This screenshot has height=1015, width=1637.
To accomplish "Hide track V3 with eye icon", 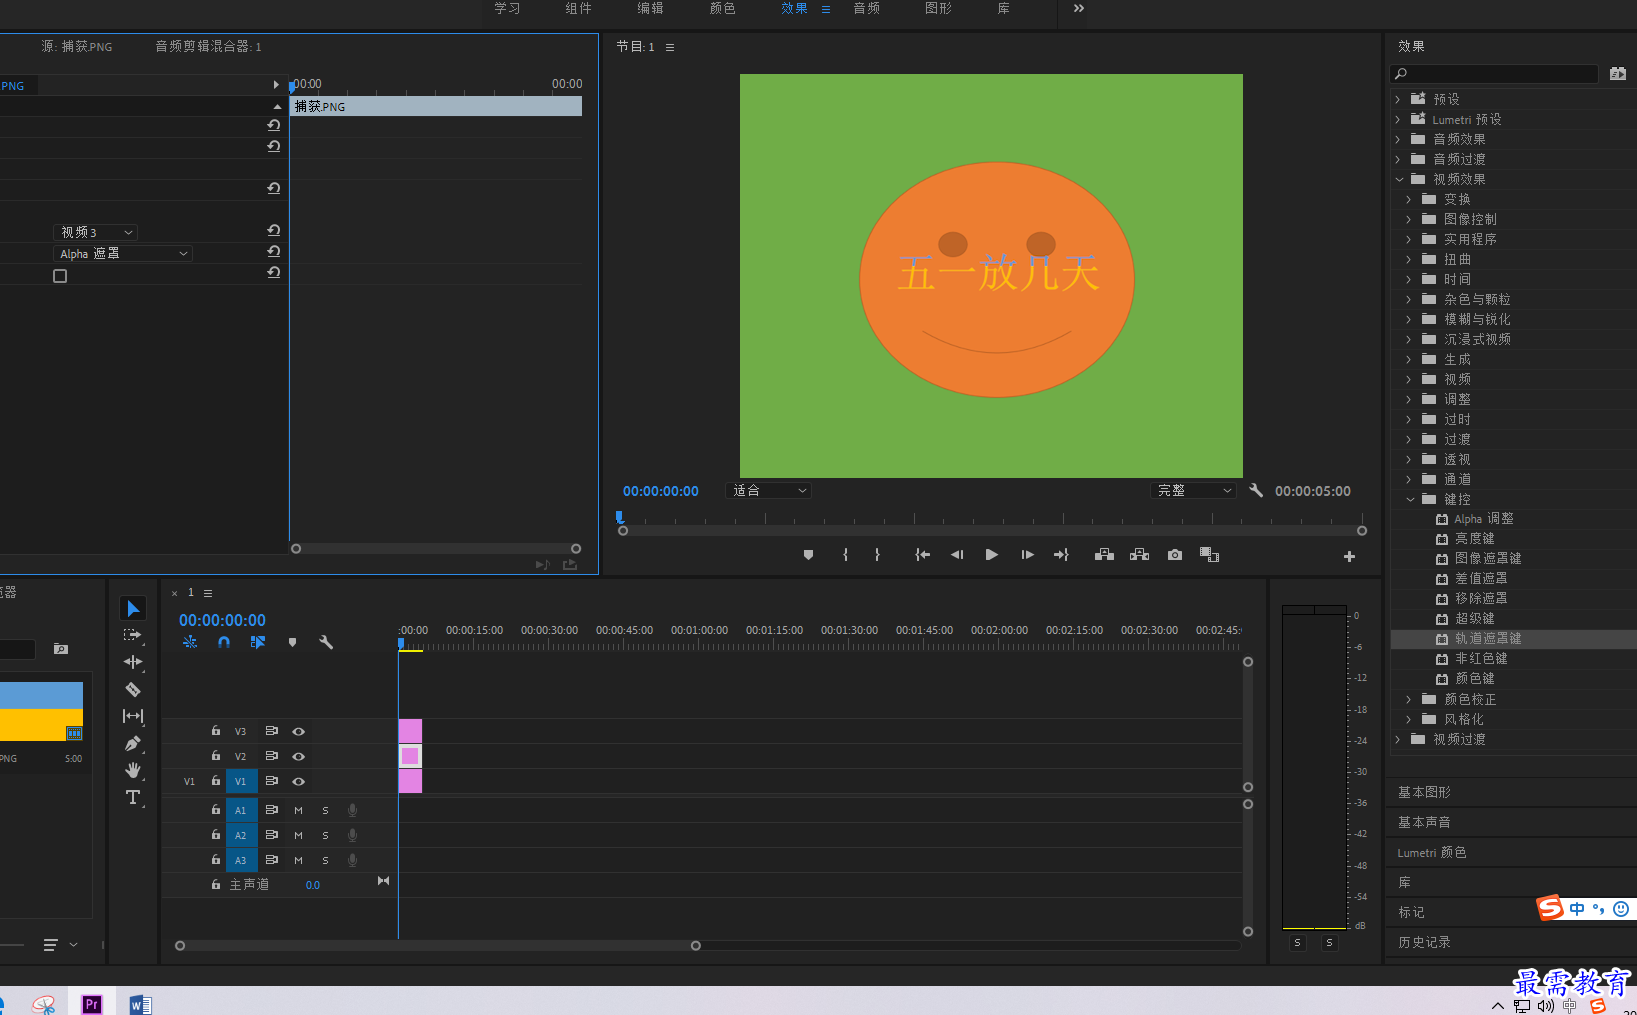I will [298, 731].
